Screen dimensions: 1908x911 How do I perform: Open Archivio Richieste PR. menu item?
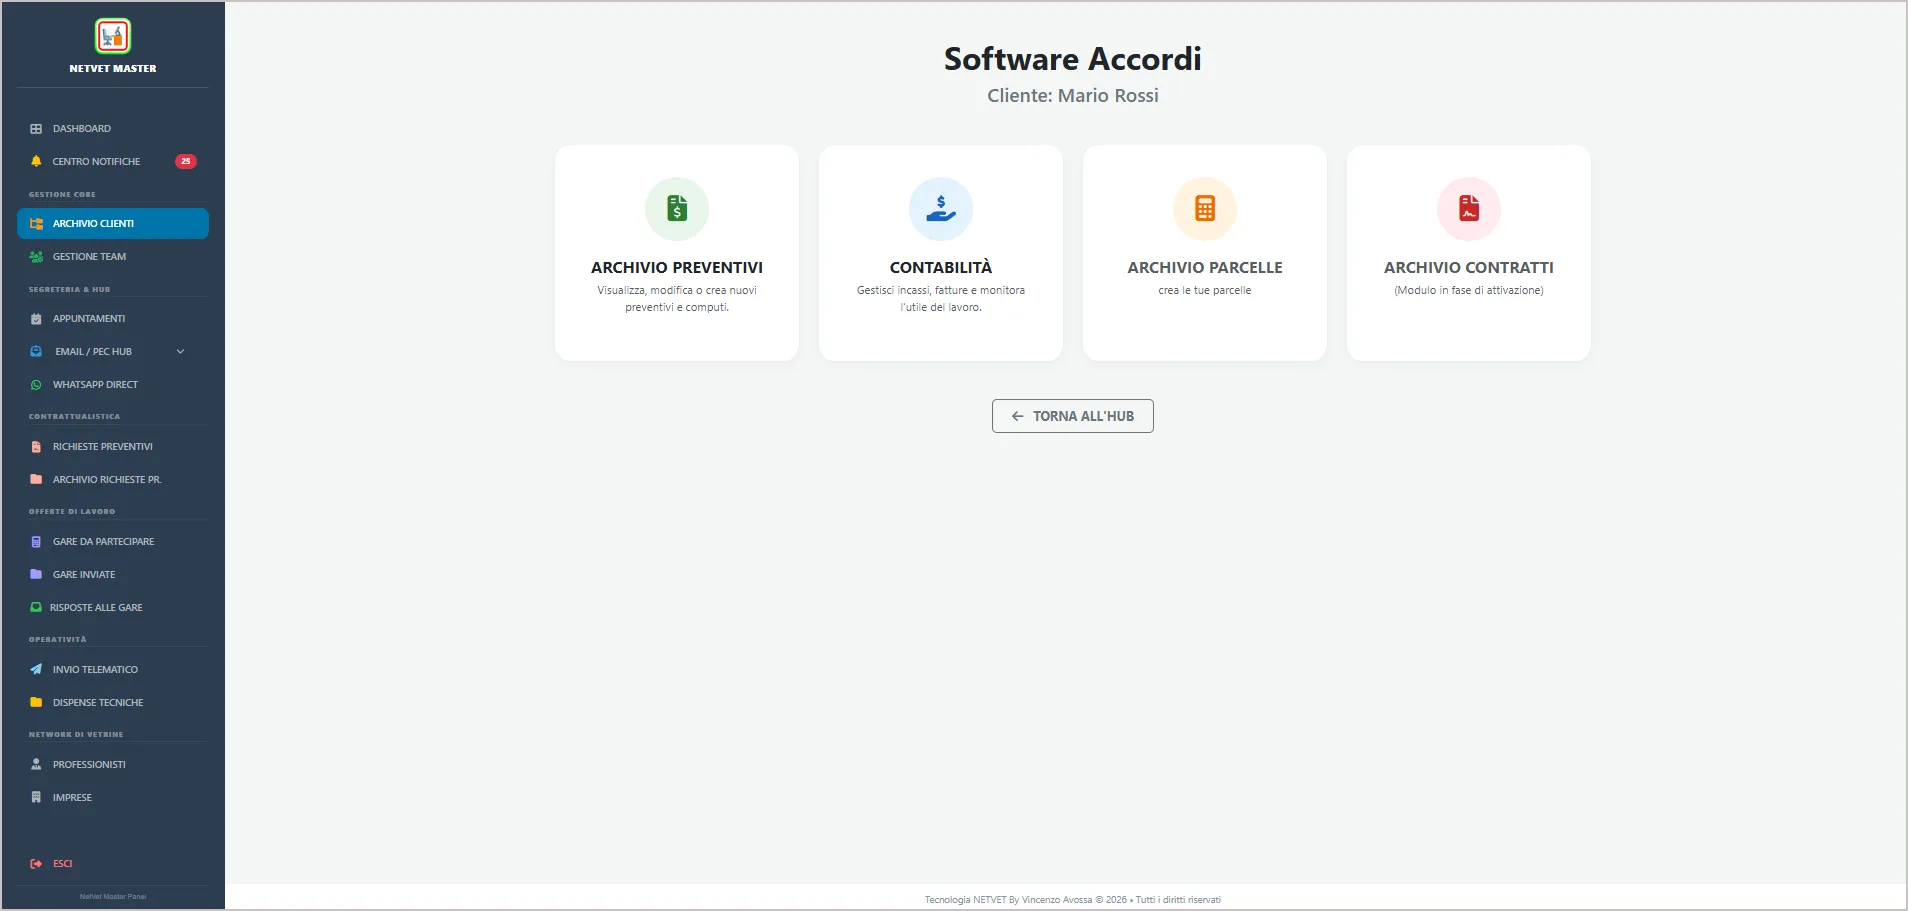pyautogui.click(x=113, y=480)
